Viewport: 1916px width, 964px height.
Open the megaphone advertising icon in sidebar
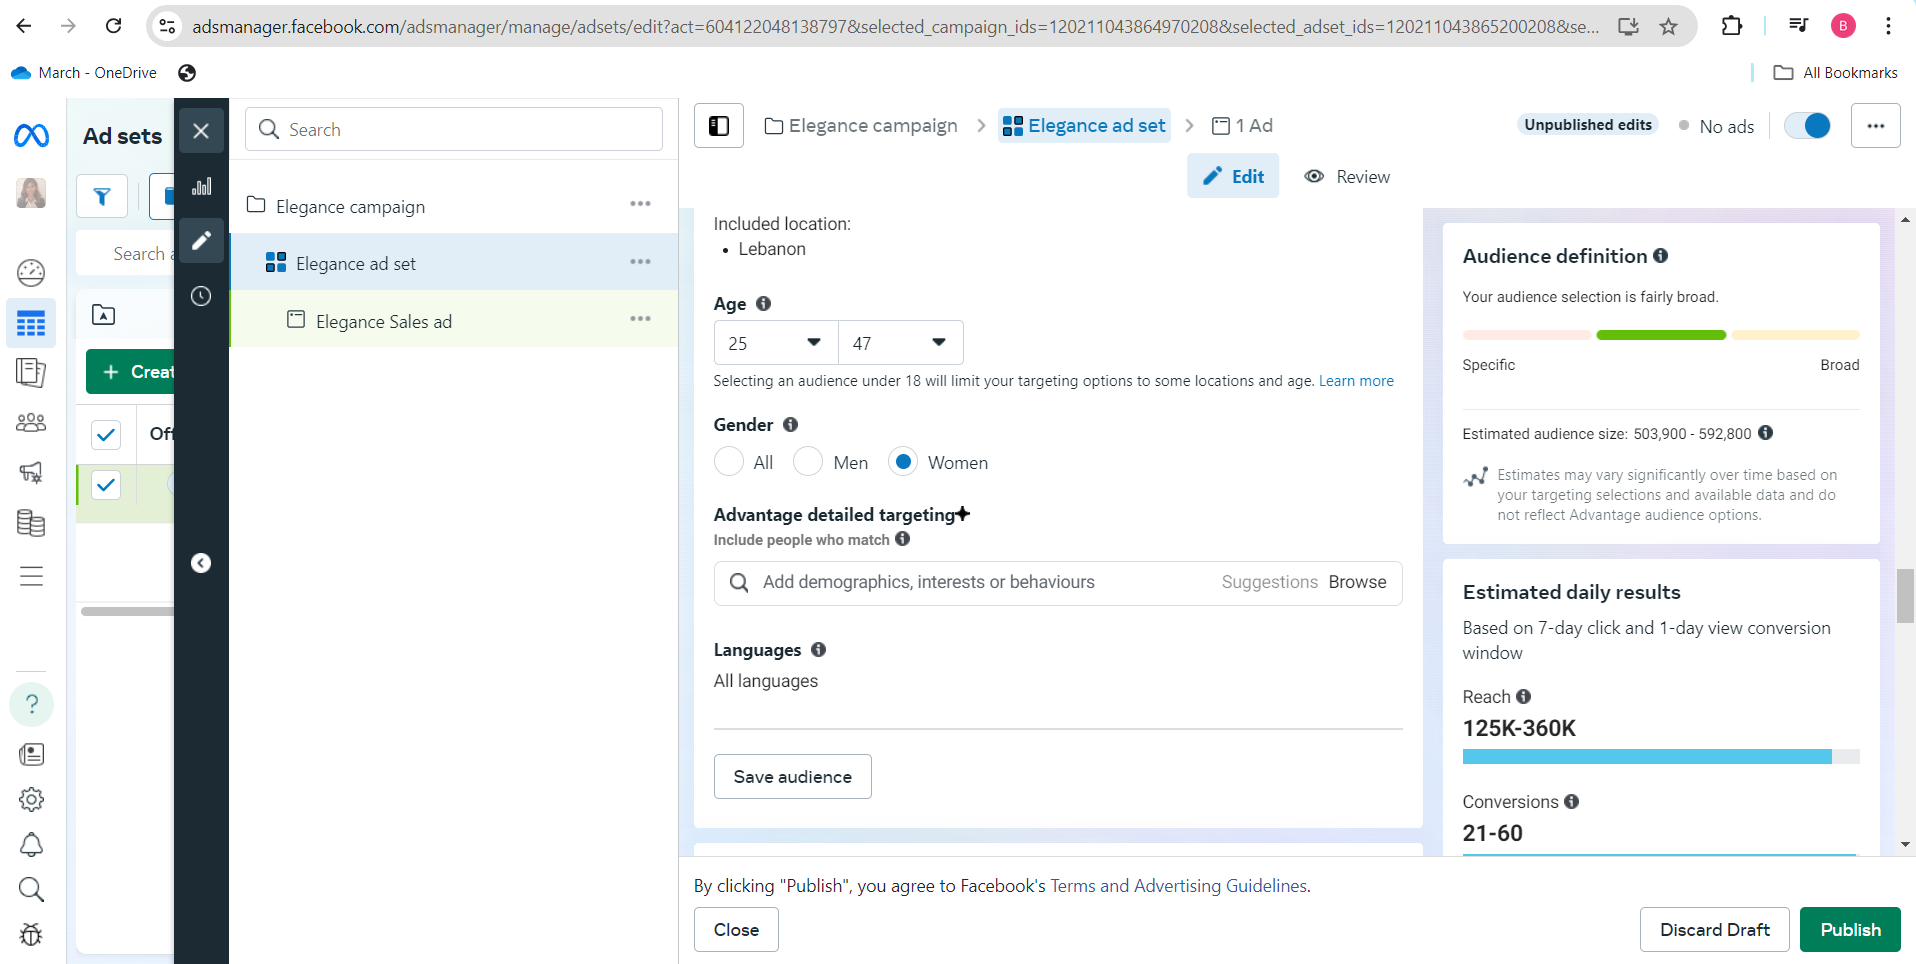point(31,472)
